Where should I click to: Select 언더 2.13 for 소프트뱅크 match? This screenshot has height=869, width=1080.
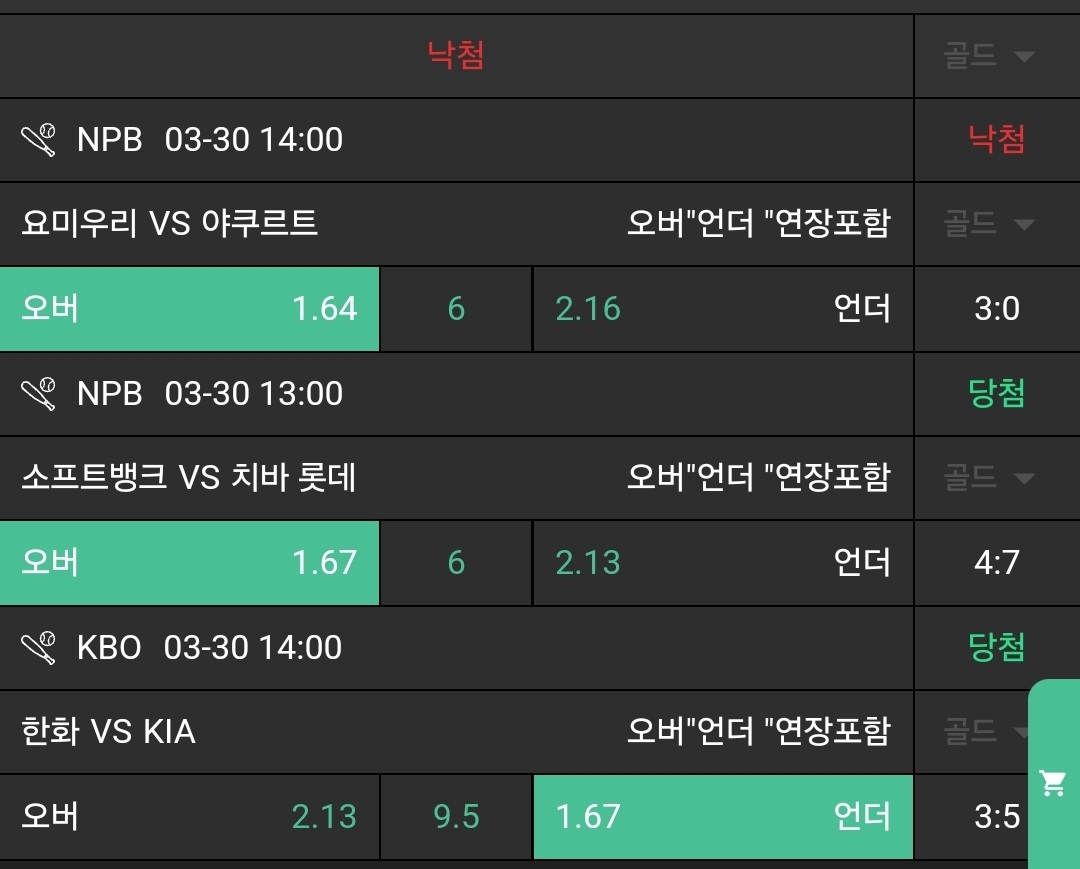pyautogui.click(x=723, y=563)
